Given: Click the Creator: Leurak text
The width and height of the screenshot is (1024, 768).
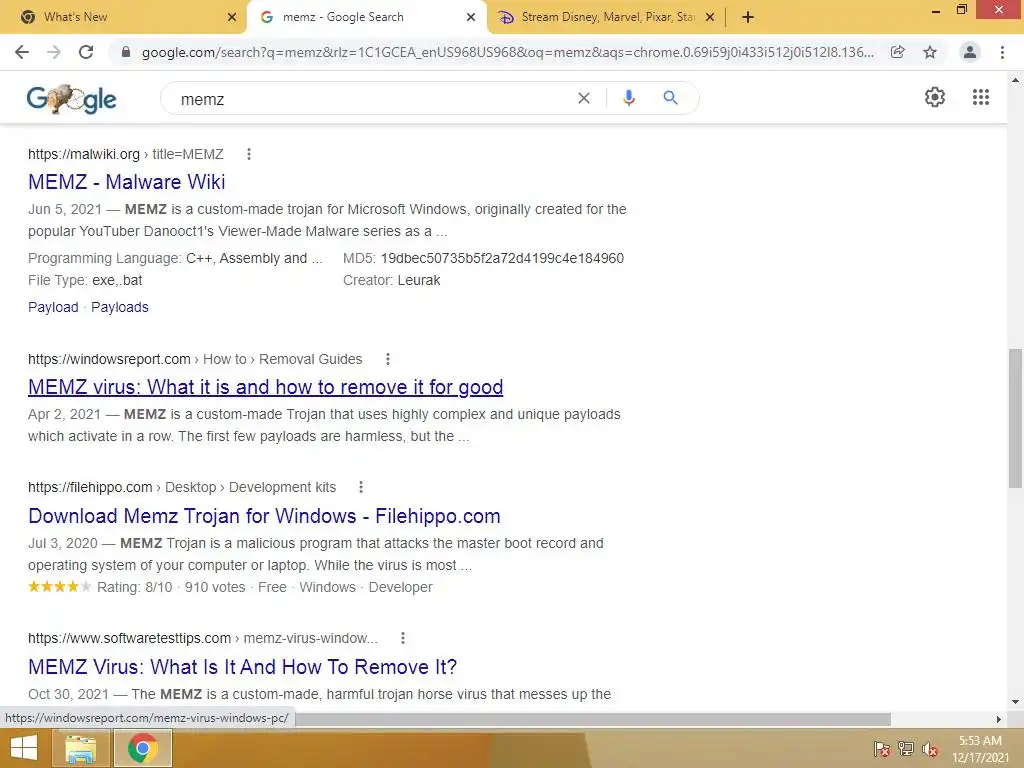Looking at the screenshot, I should (x=391, y=280).
